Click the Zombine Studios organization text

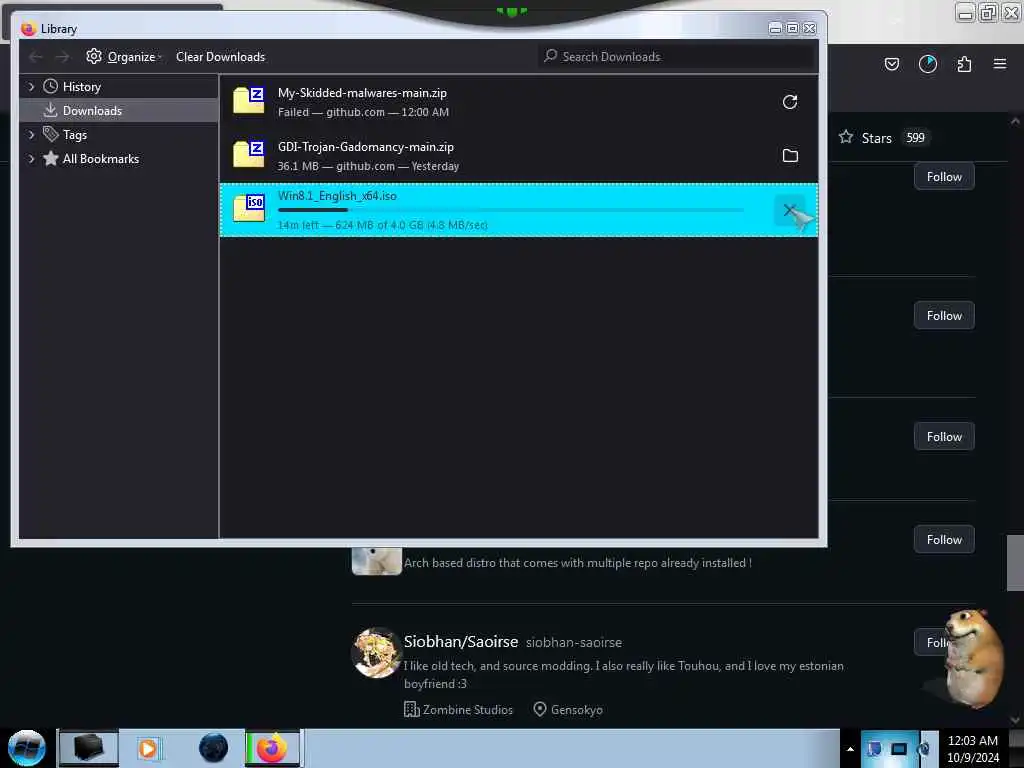pyautogui.click(x=468, y=710)
